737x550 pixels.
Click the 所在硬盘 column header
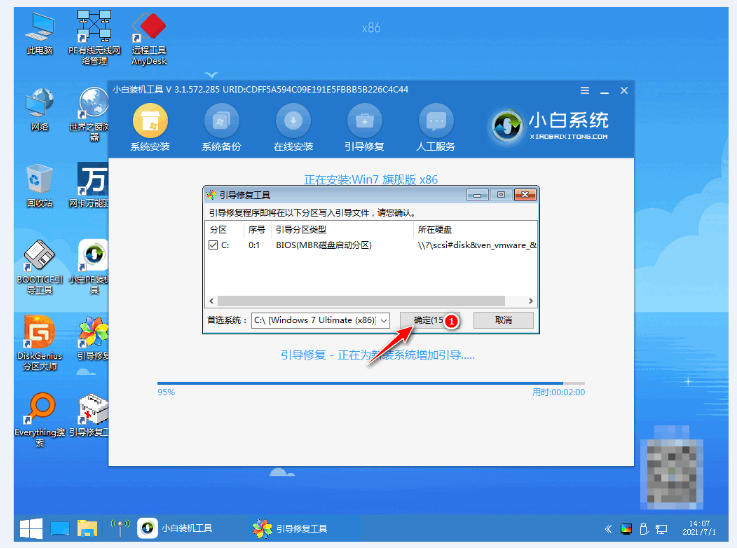[x=435, y=229]
